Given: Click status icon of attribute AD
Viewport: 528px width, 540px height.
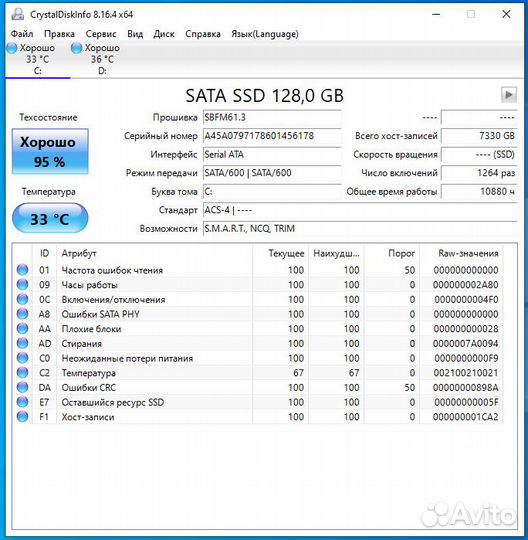Looking at the screenshot, I should (x=22, y=343).
